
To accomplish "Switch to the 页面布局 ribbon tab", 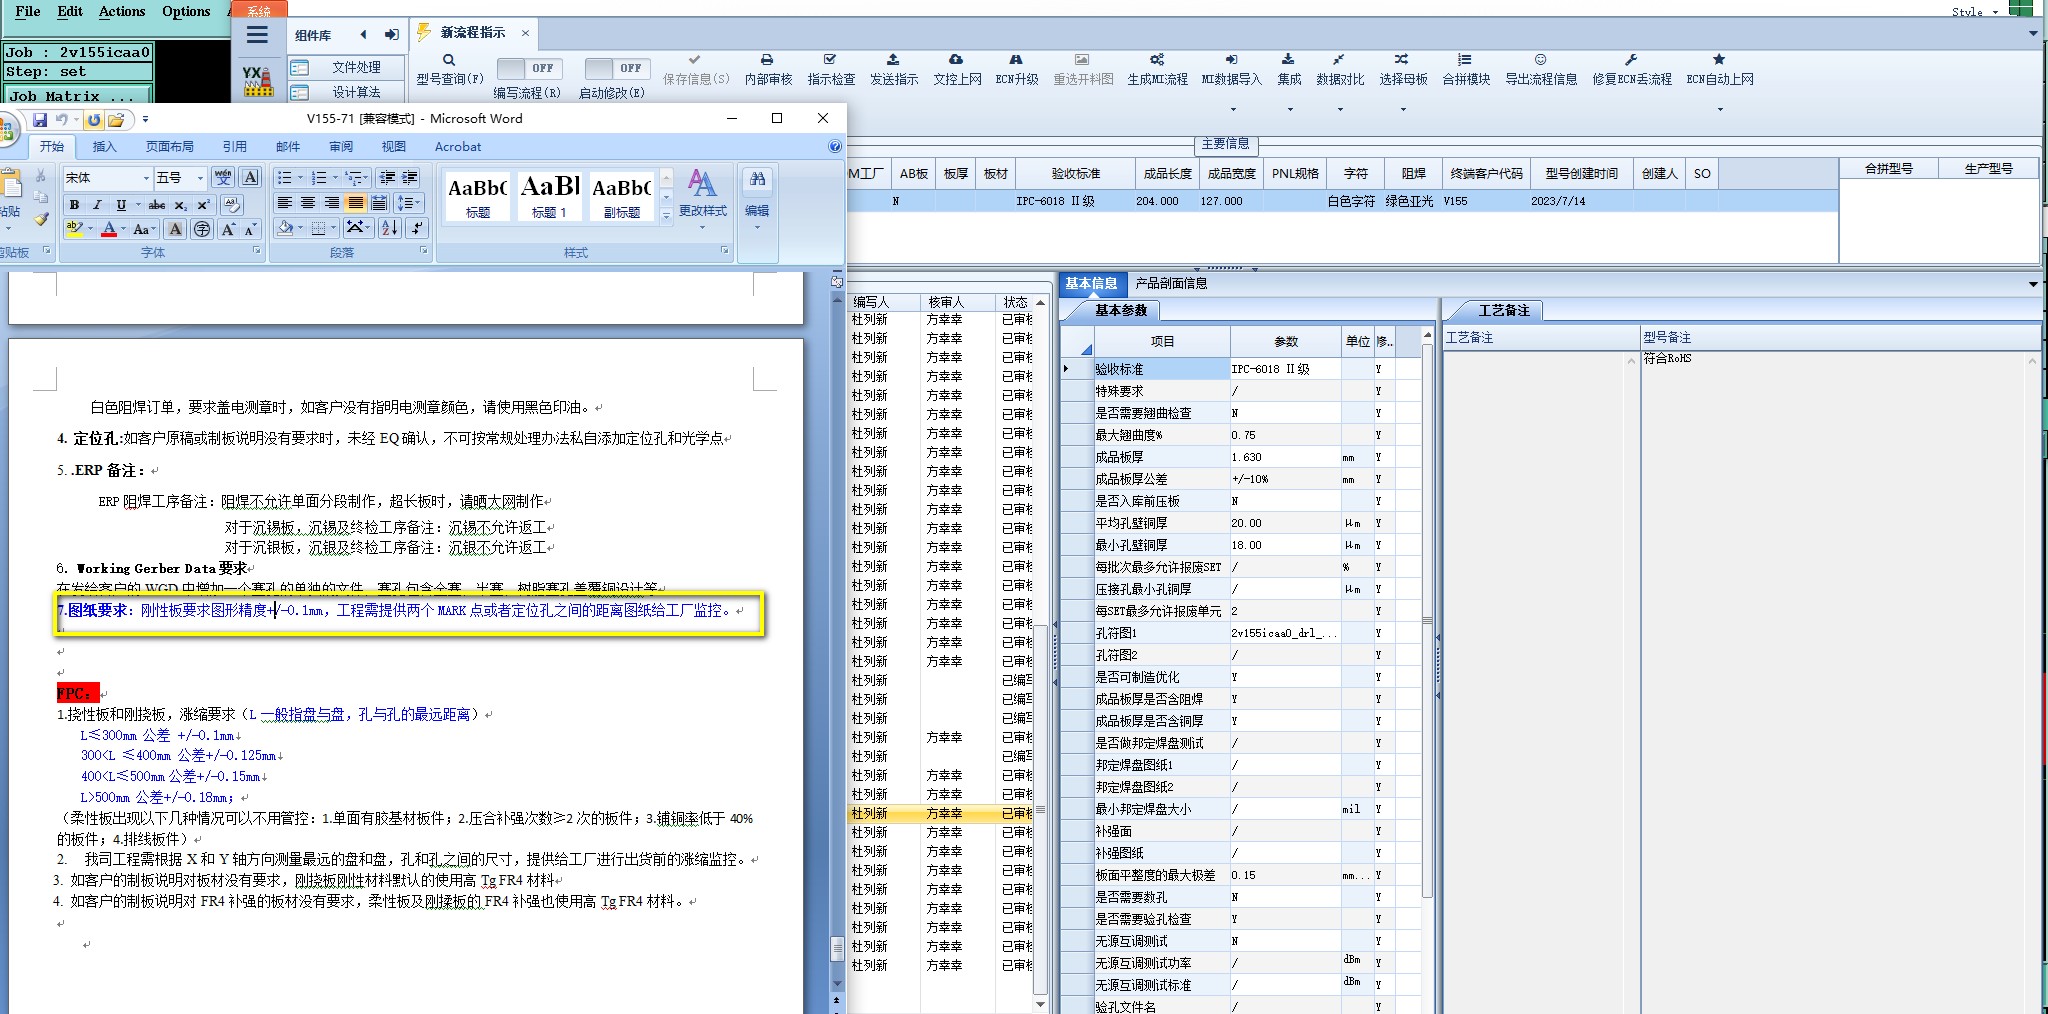I will [x=170, y=147].
